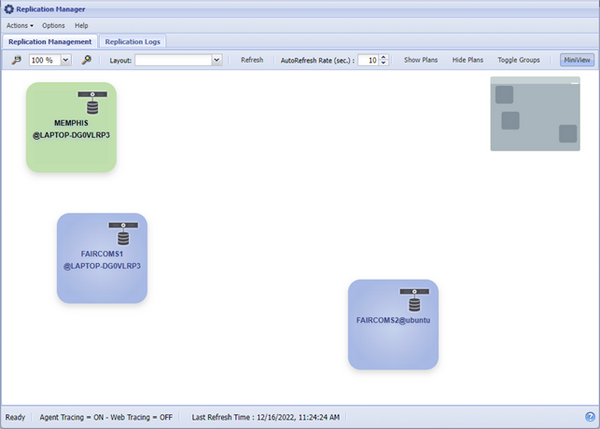Switch to the Replication Management tab

click(50, 41)
